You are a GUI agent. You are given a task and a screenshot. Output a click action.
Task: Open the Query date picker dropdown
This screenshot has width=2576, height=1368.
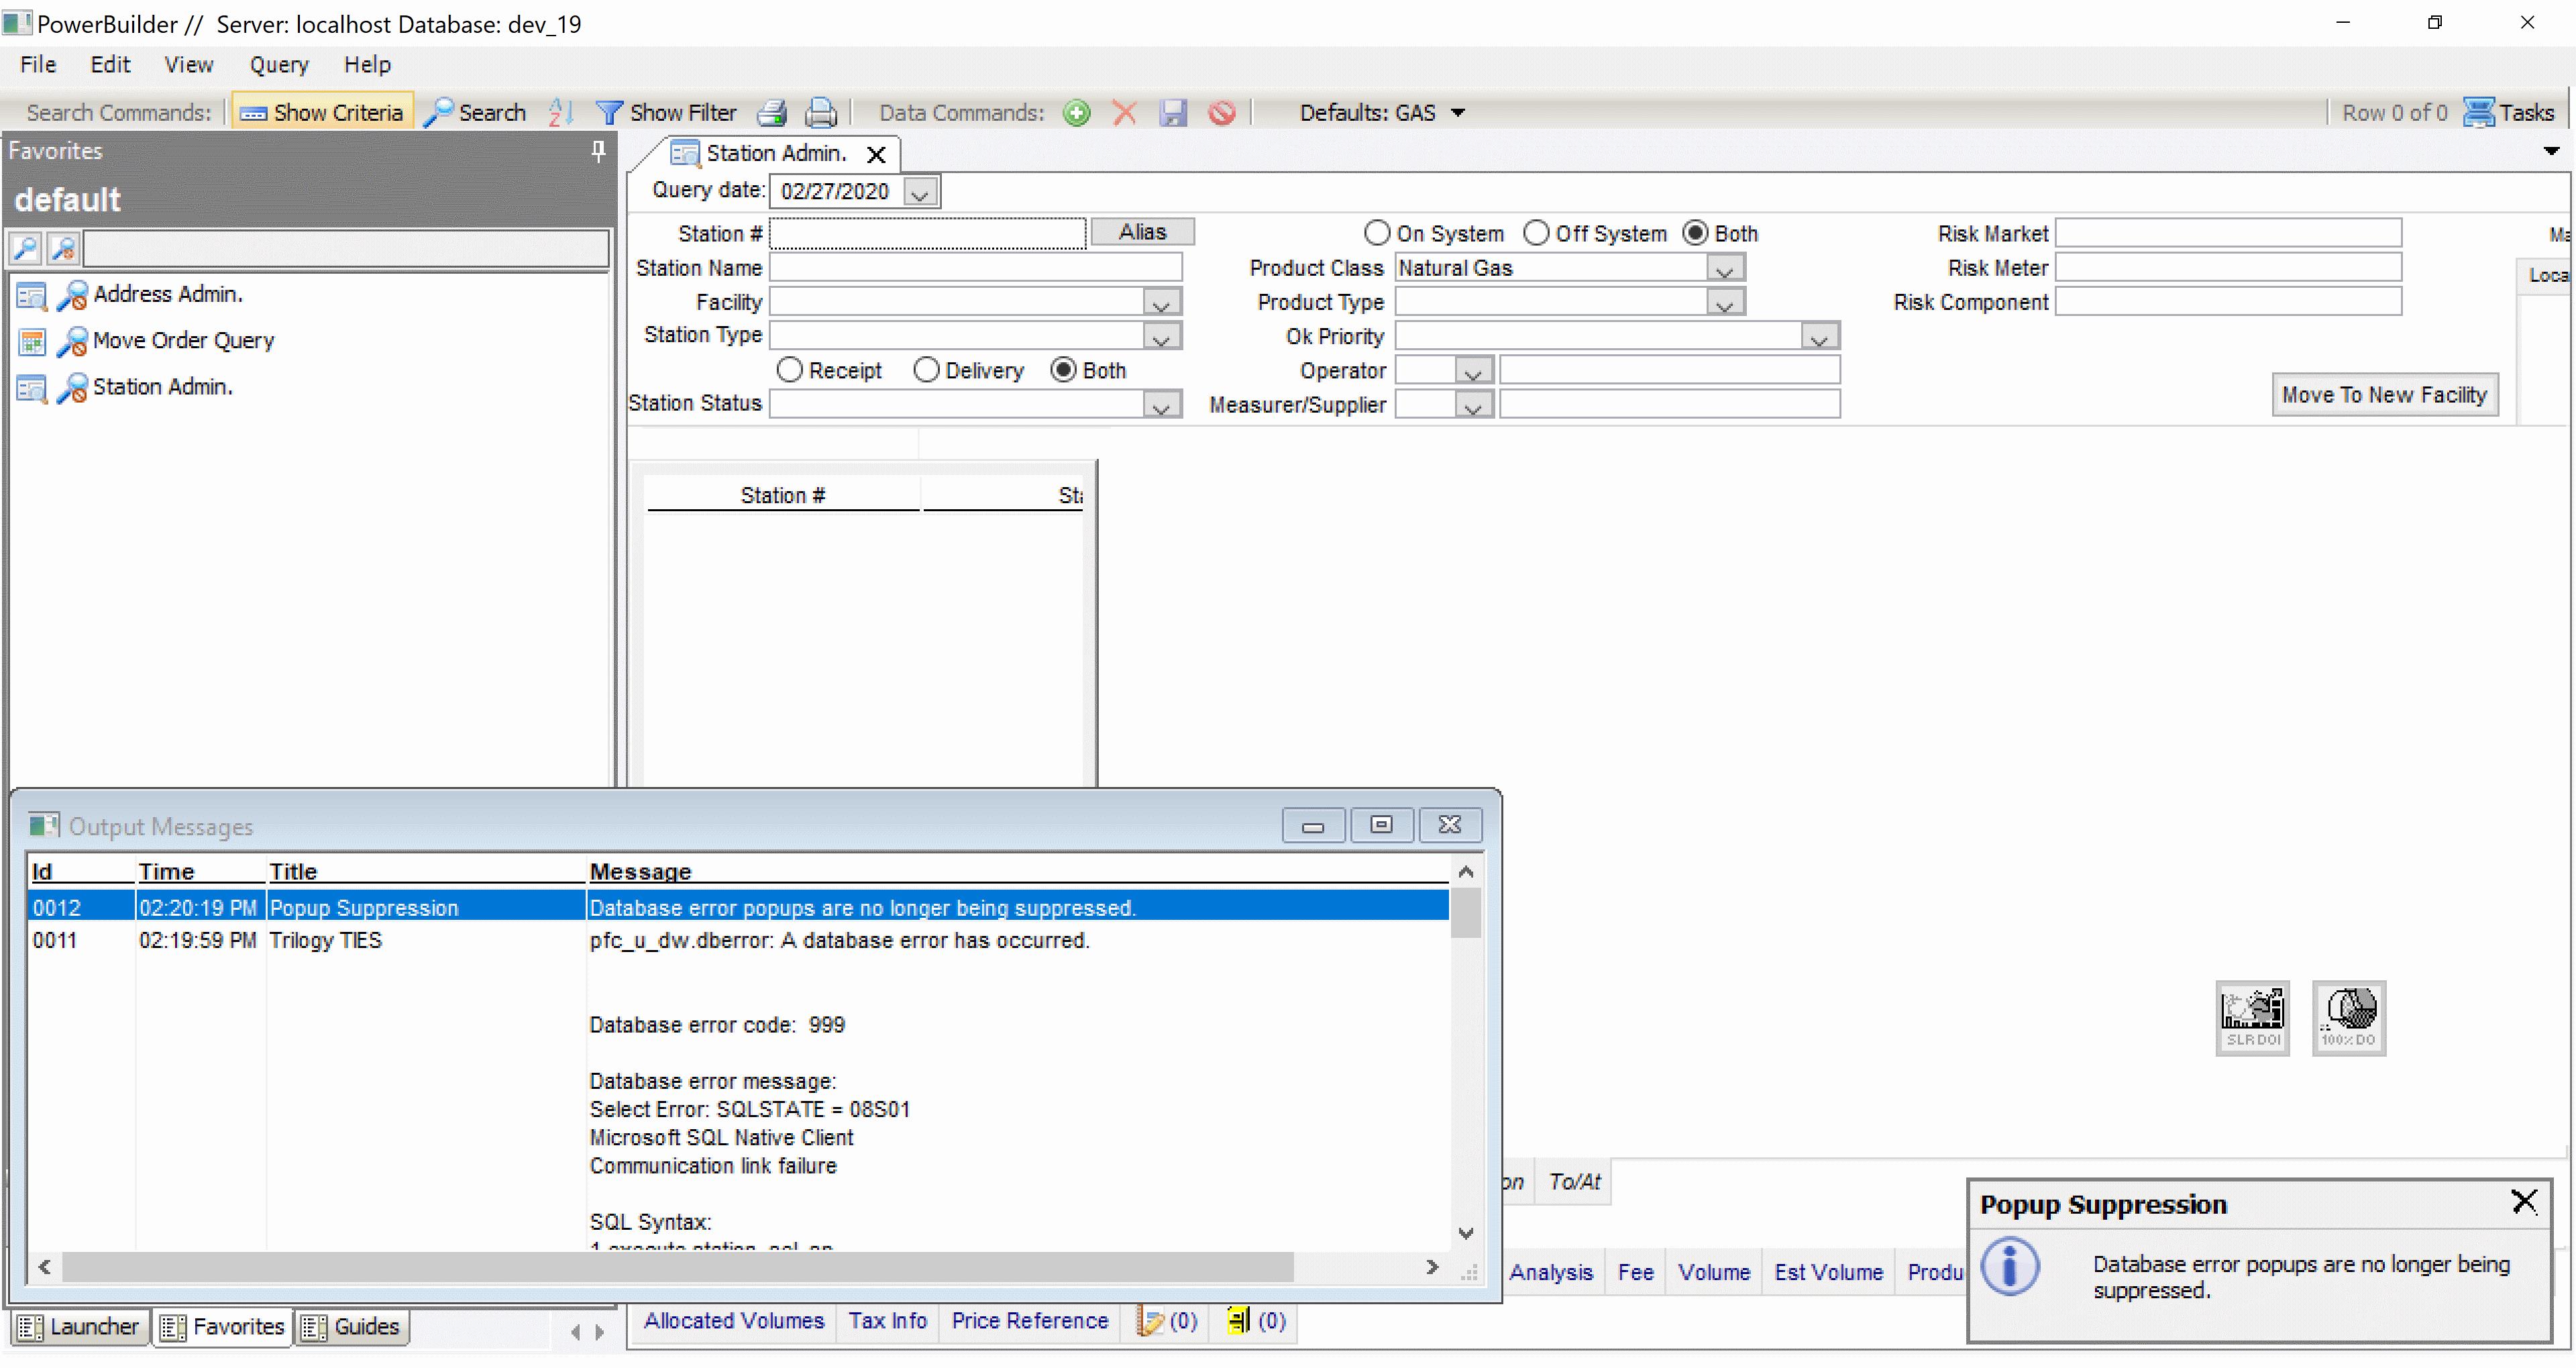pyautogui.click(x=920, y=192)
